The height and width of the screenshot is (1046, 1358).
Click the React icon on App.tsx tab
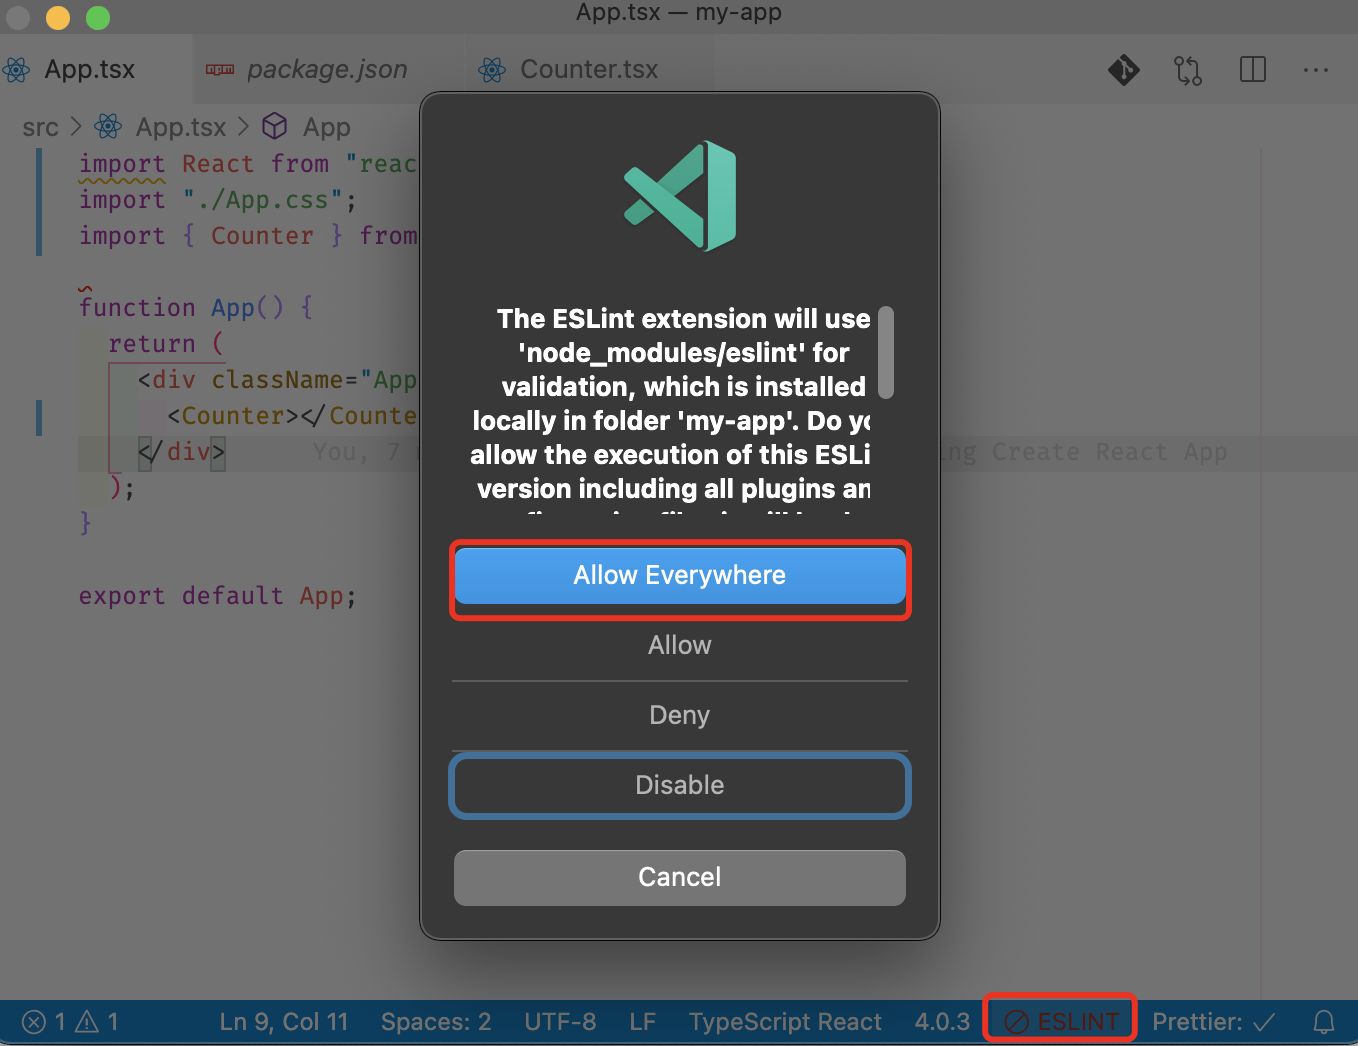(16, 70)
